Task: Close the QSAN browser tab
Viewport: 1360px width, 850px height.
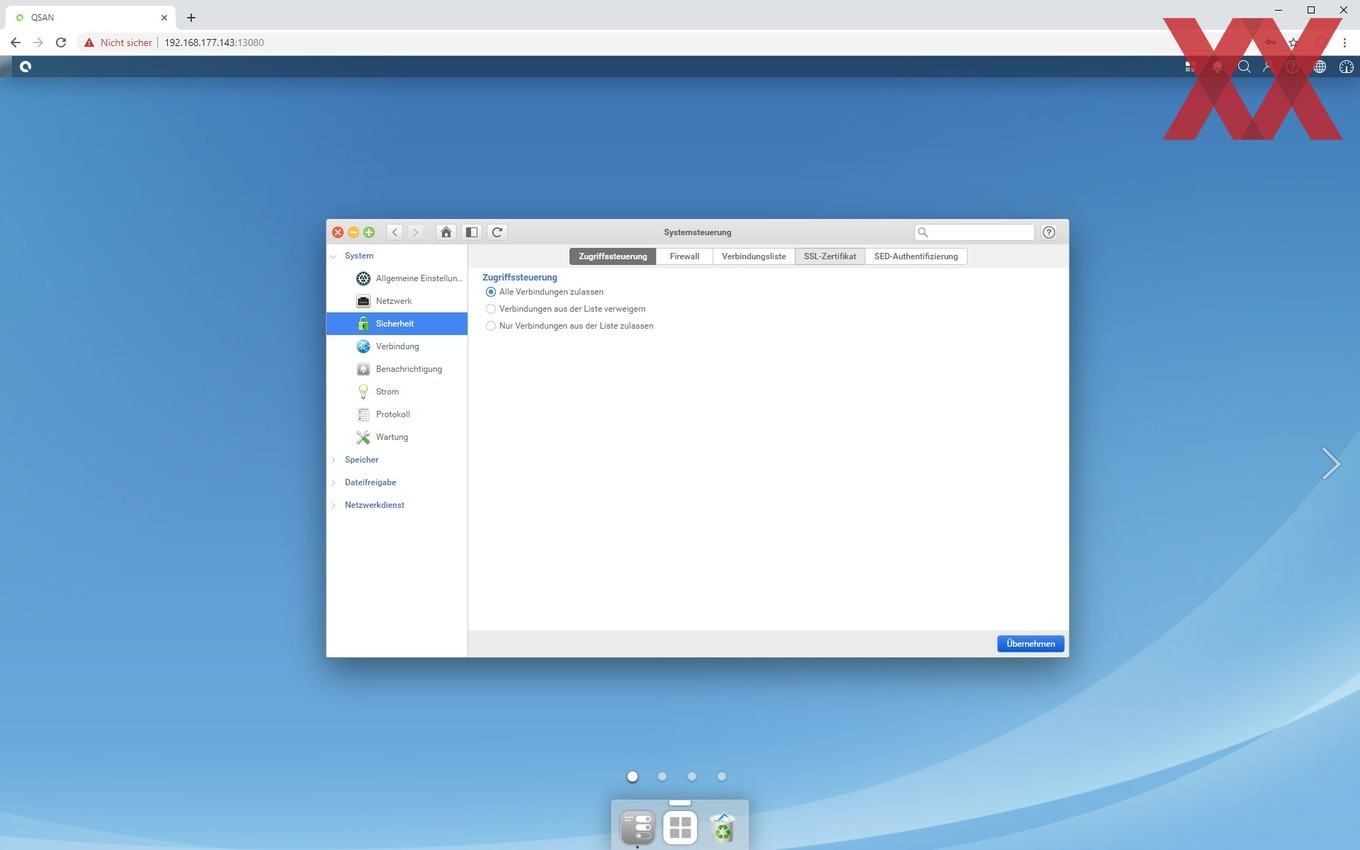Action: pos(164,17)
